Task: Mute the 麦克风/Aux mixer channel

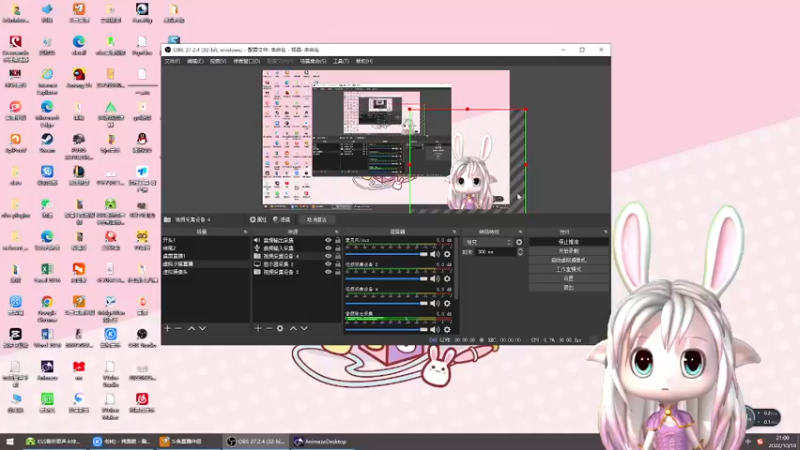Action: click(x=435, y=254)
